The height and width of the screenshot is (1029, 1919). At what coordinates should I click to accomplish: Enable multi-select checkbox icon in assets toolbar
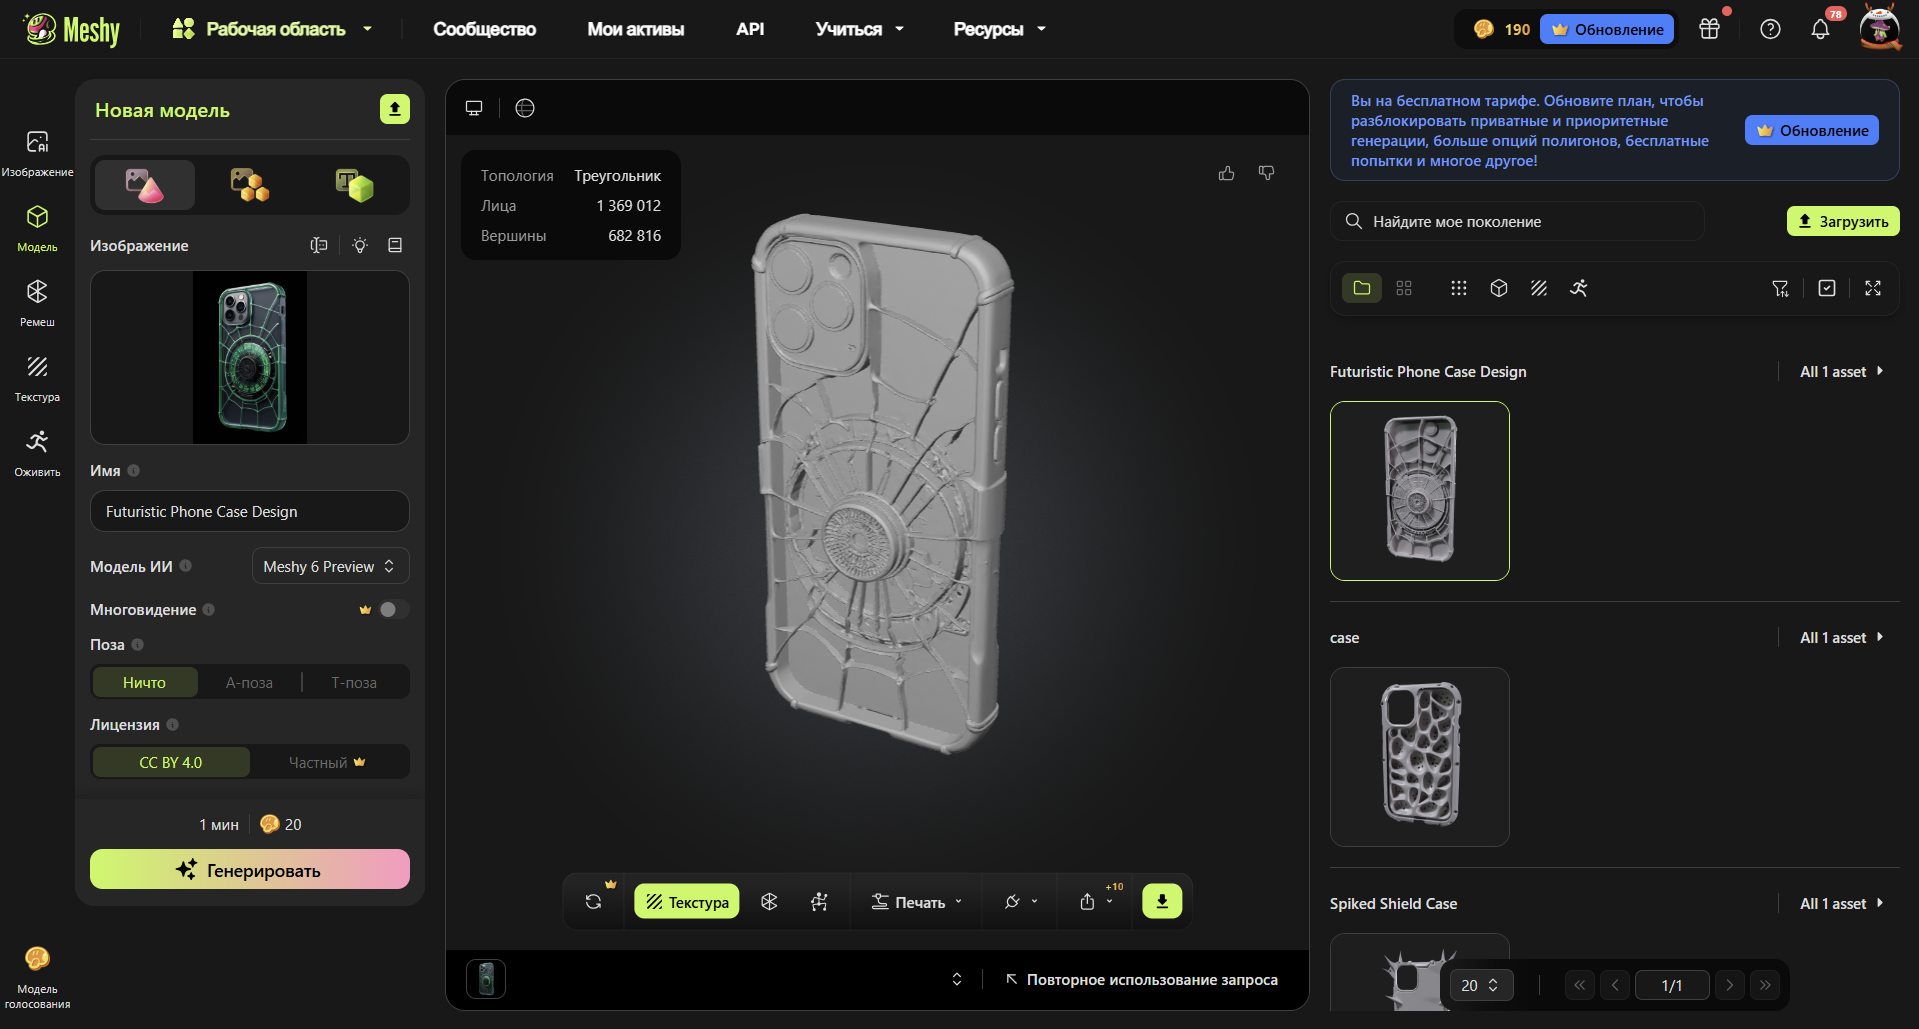point(1827,288)
